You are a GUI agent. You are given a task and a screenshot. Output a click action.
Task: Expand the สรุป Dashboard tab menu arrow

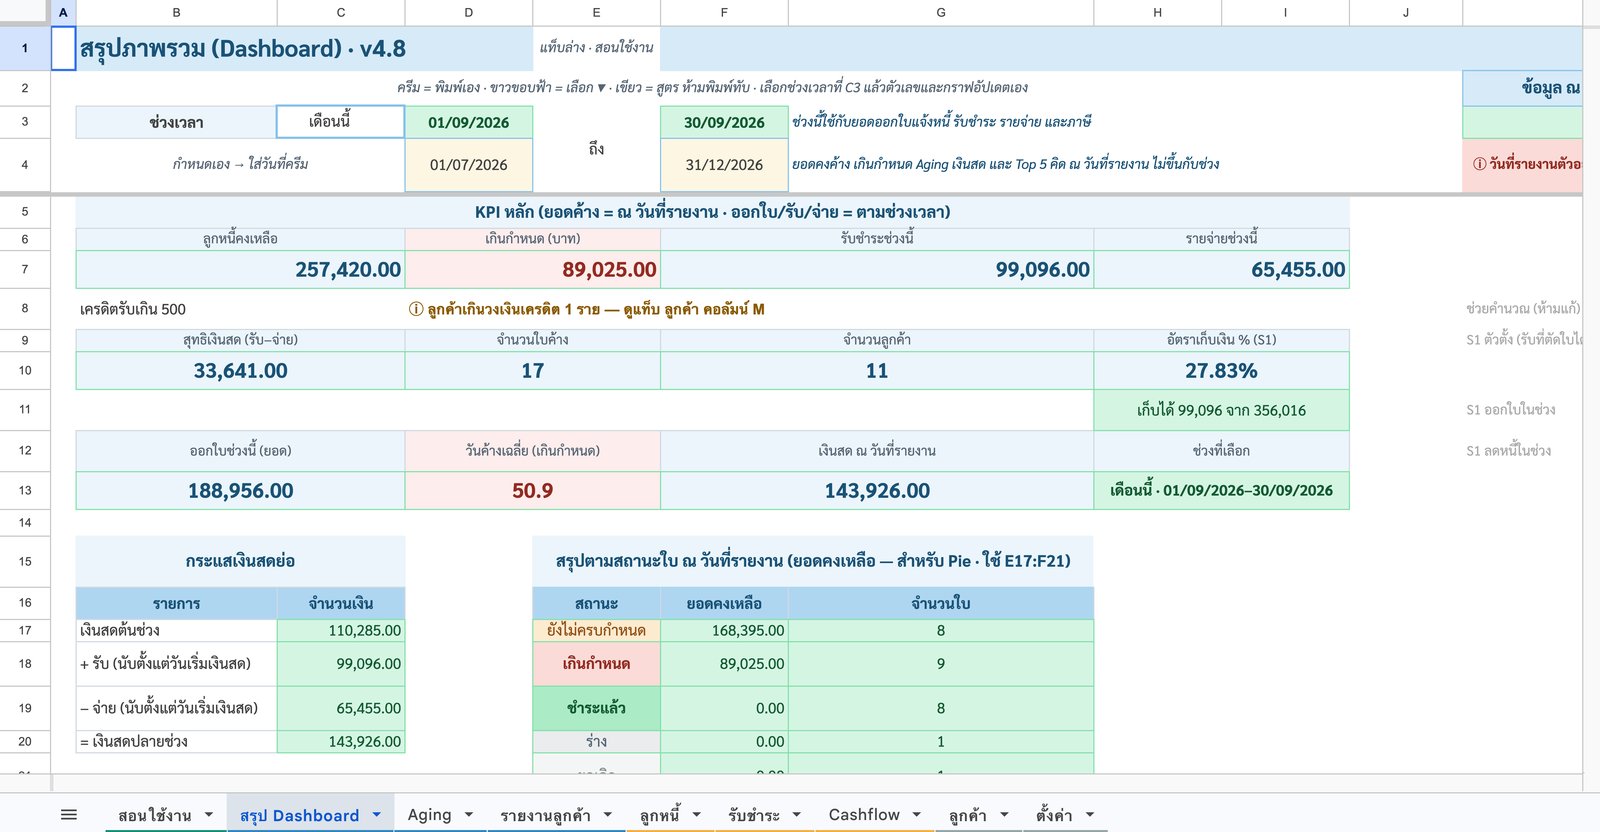click(377, 815)
